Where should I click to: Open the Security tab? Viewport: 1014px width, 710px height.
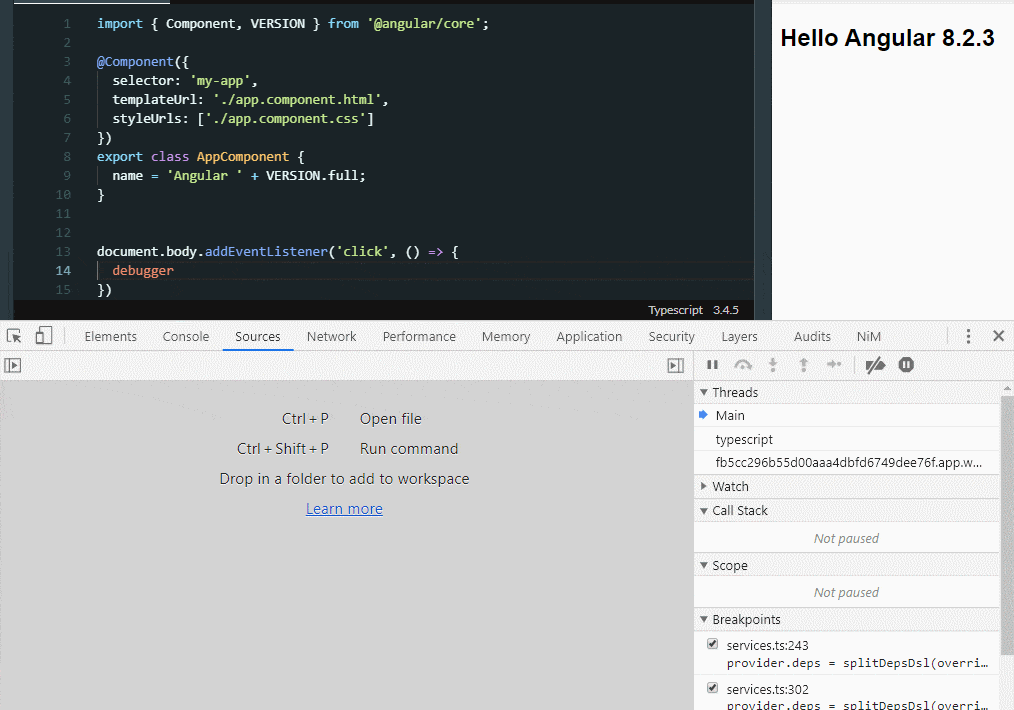pos(671,336)
